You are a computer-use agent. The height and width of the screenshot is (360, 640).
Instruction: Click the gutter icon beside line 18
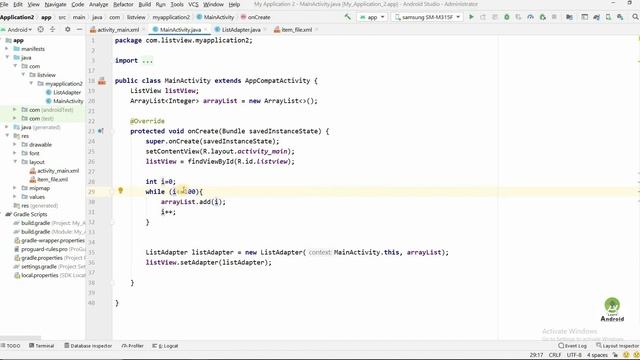[x=102, y=81]
